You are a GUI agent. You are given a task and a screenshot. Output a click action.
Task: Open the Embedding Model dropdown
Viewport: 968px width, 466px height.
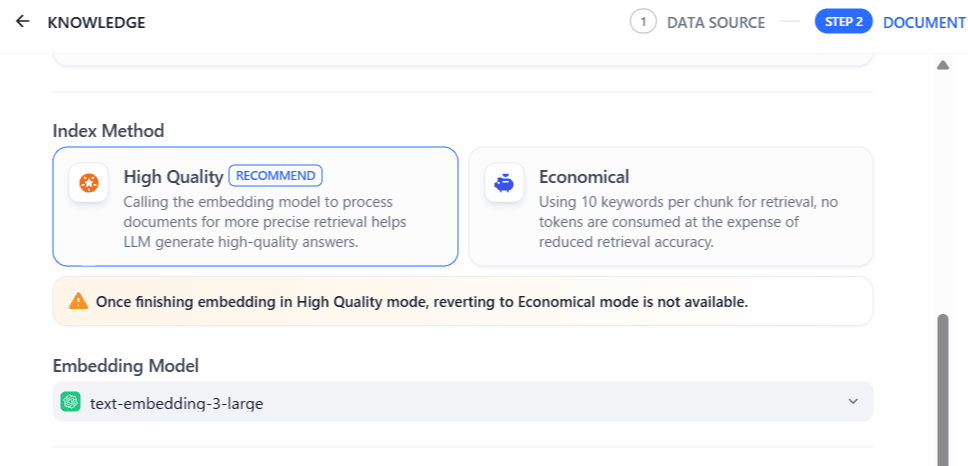pos(463,402)
